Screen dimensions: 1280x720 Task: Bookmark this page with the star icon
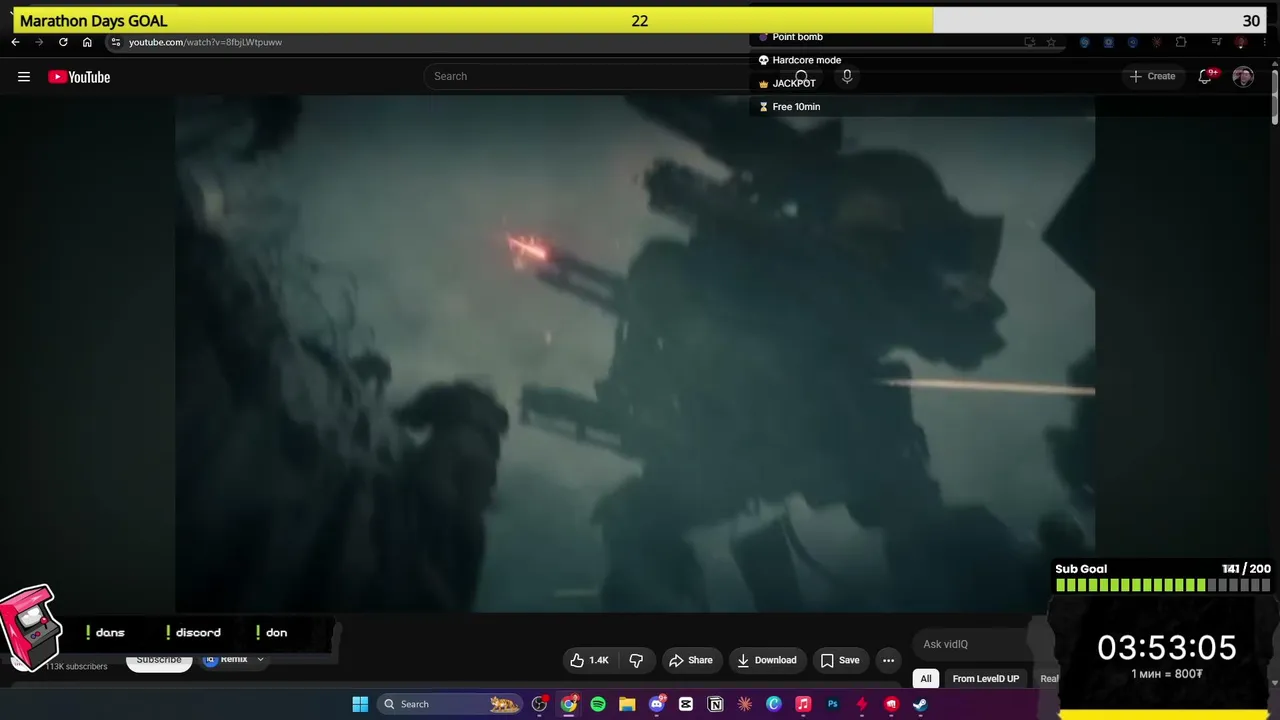click(1051, 42)
